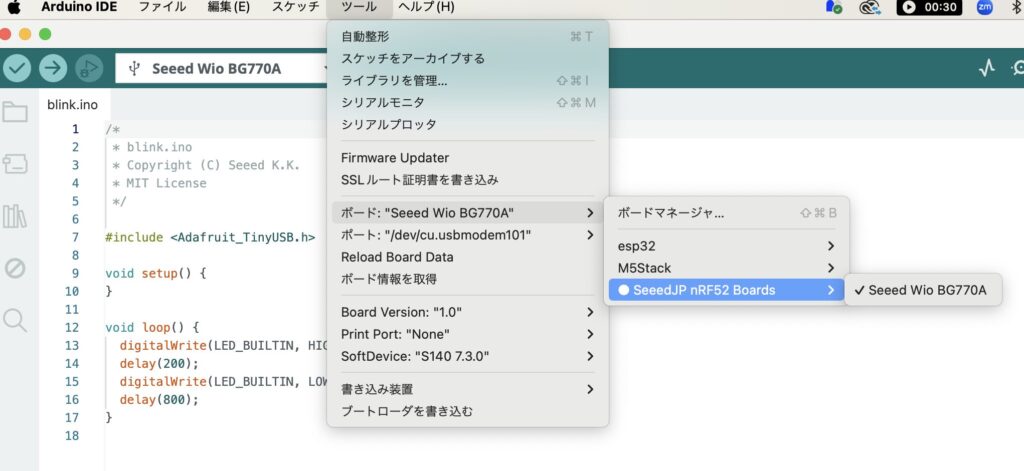Select the checked Seeed Wio BG770A board
Screen dimensions: 1024x471
point(922,291)
